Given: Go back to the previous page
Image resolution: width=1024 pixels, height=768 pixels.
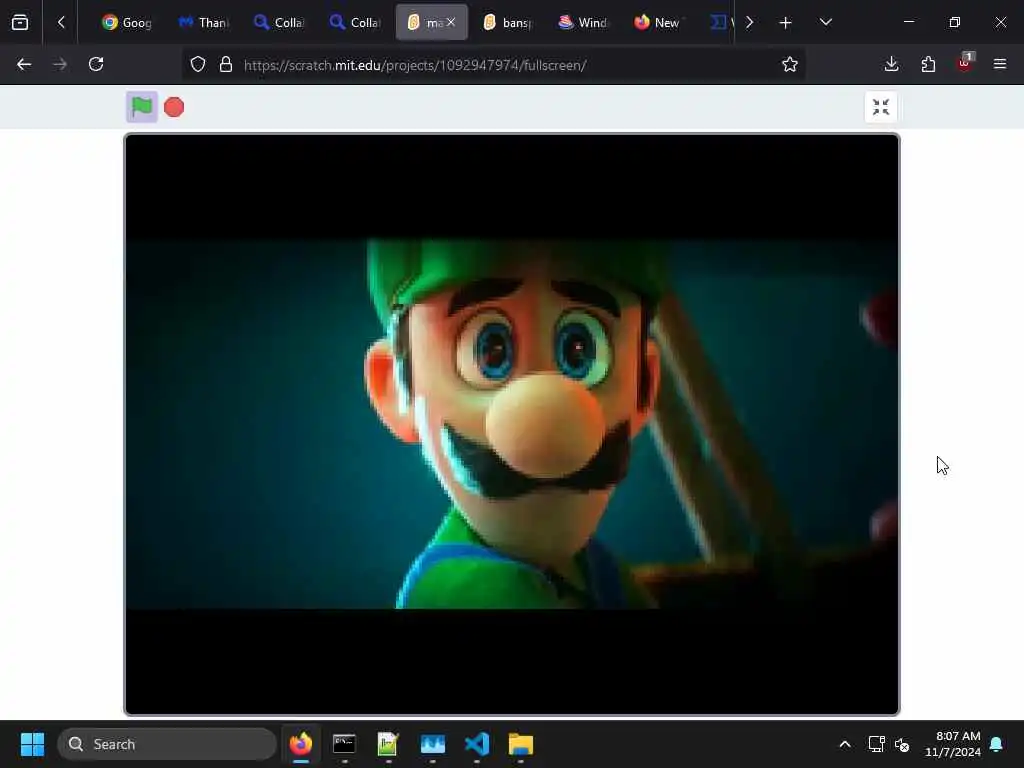Looking at the screenshot, I should (x=24, y=64).
